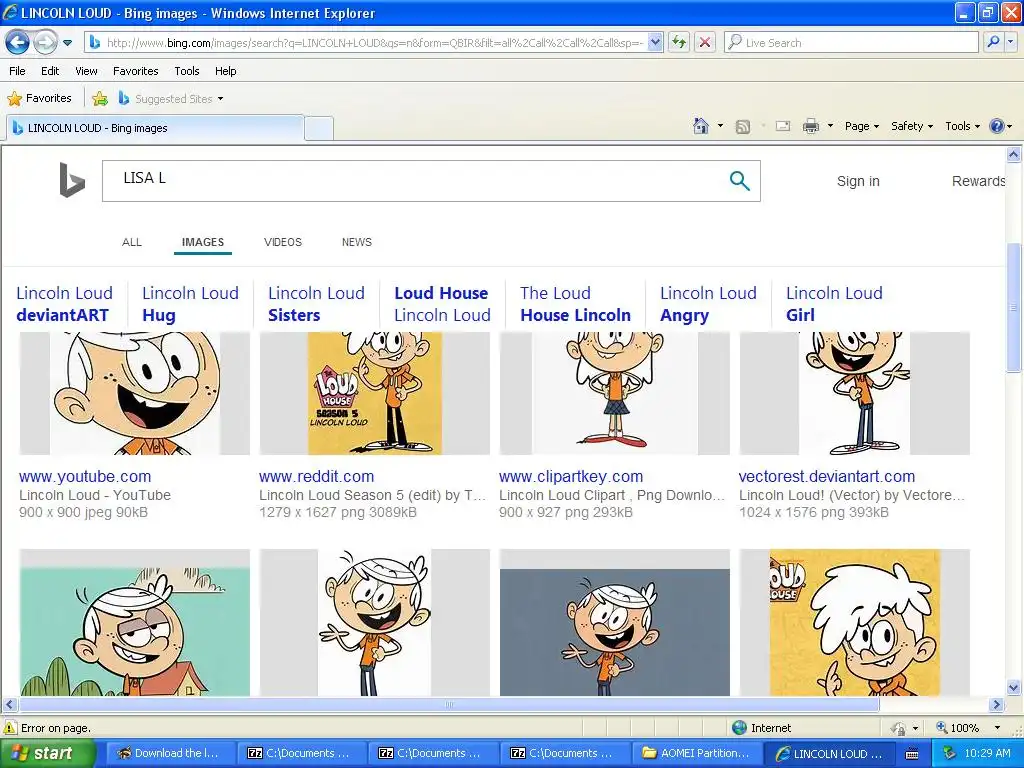This screenshot has width=1024, height=768.
Task: Click the Add to Favorites Bar icon
Action: click(x=100, y=99)
